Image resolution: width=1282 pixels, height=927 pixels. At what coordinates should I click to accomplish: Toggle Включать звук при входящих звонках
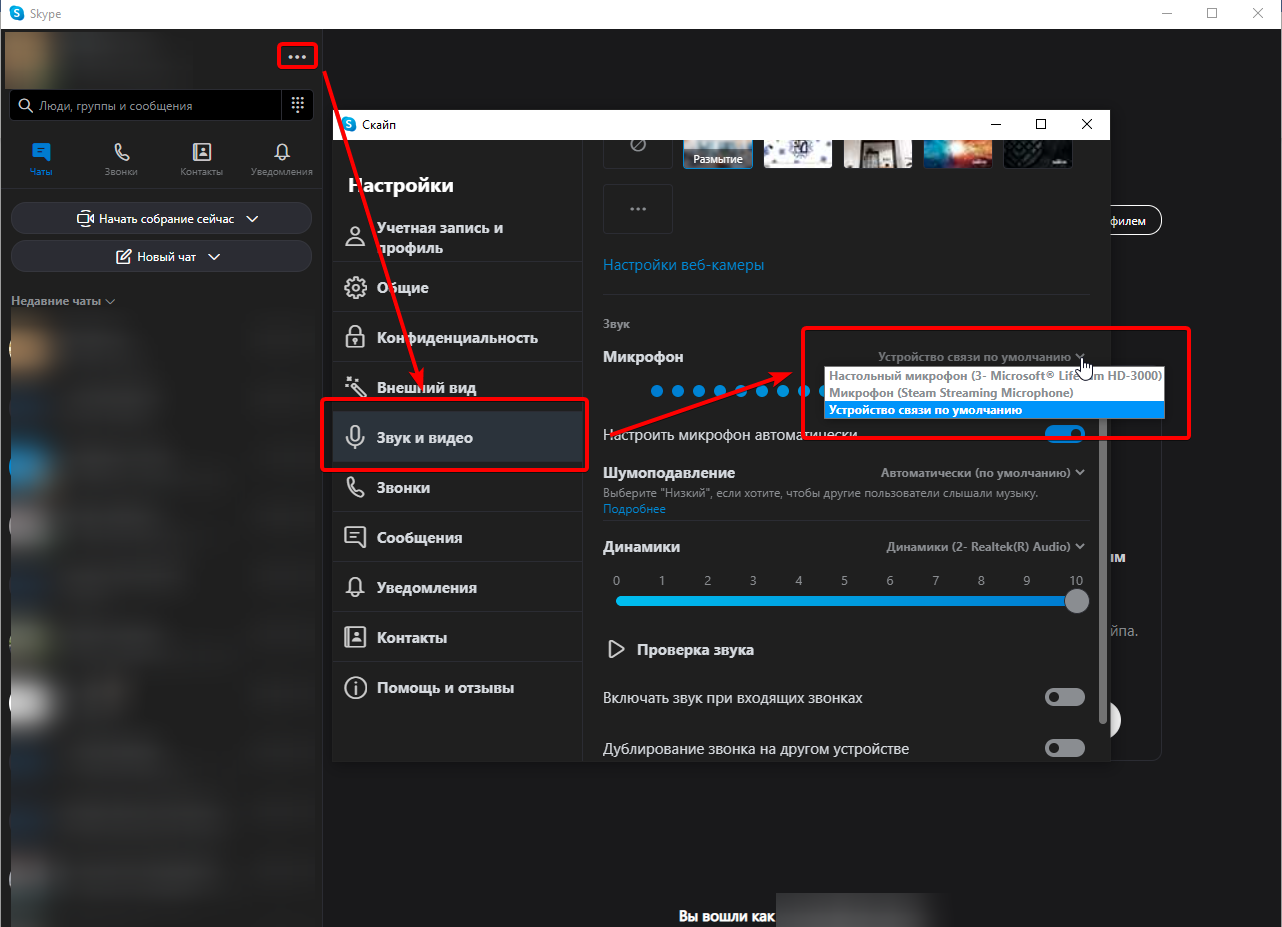pos(1065,697)
